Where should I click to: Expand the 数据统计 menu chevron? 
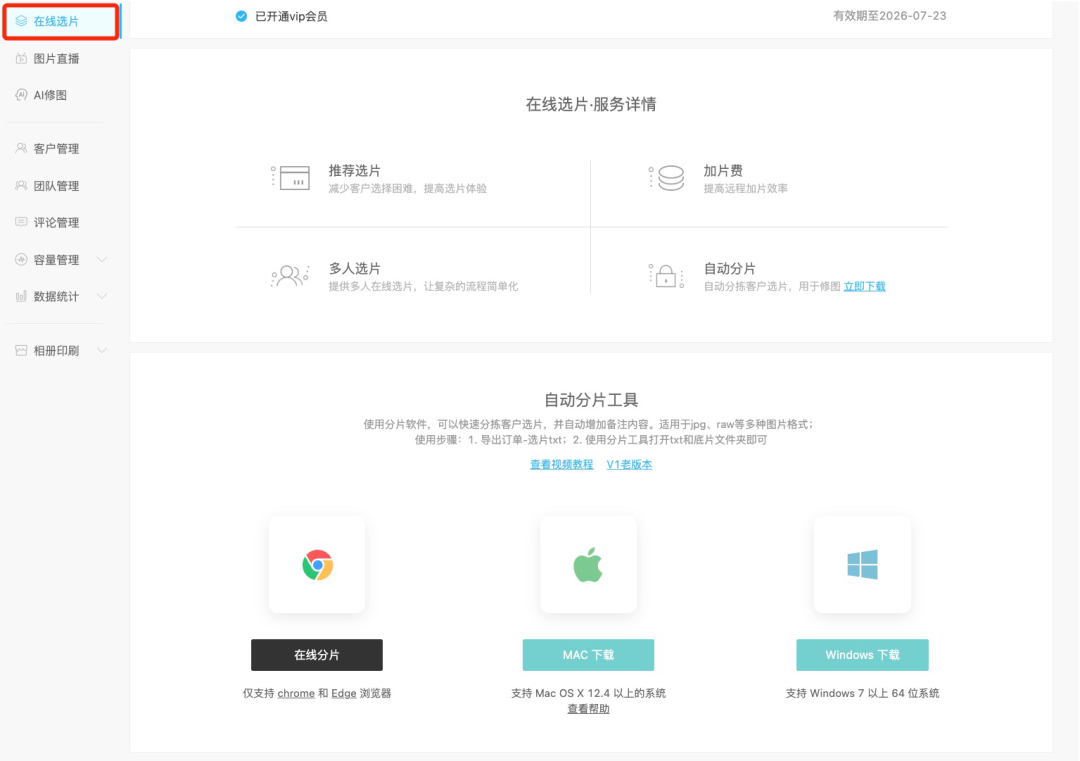102,296
